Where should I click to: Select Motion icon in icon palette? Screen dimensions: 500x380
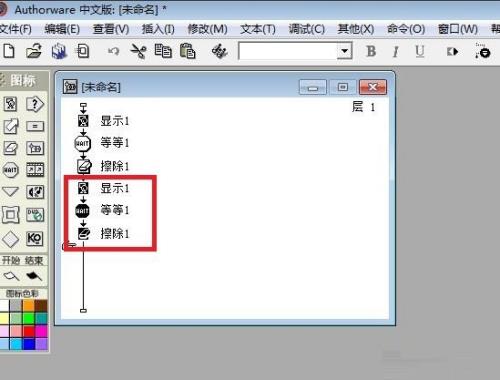click(10, 126)
